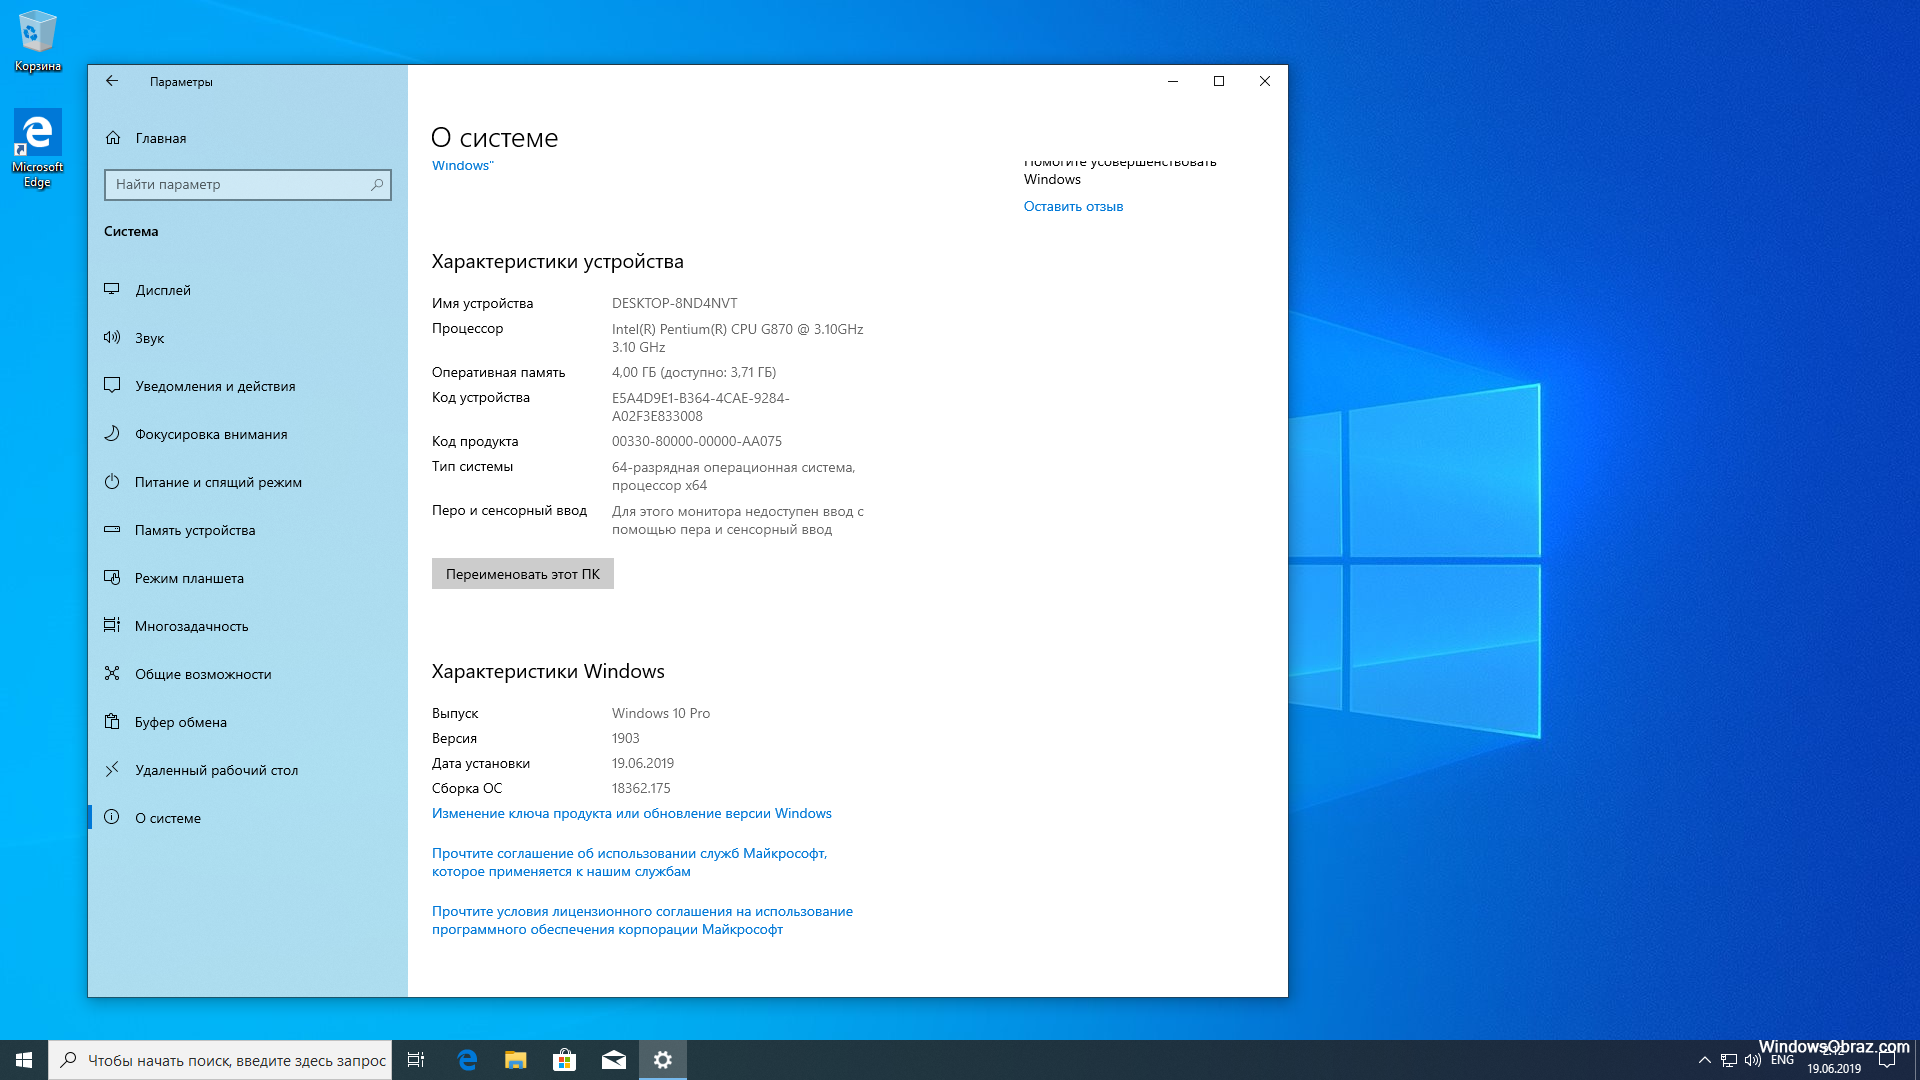Image resolution: width=1920 pixels, height=1080 pixels.
Task: Go back using the arrow in Параметры
Action: (112, 81)
